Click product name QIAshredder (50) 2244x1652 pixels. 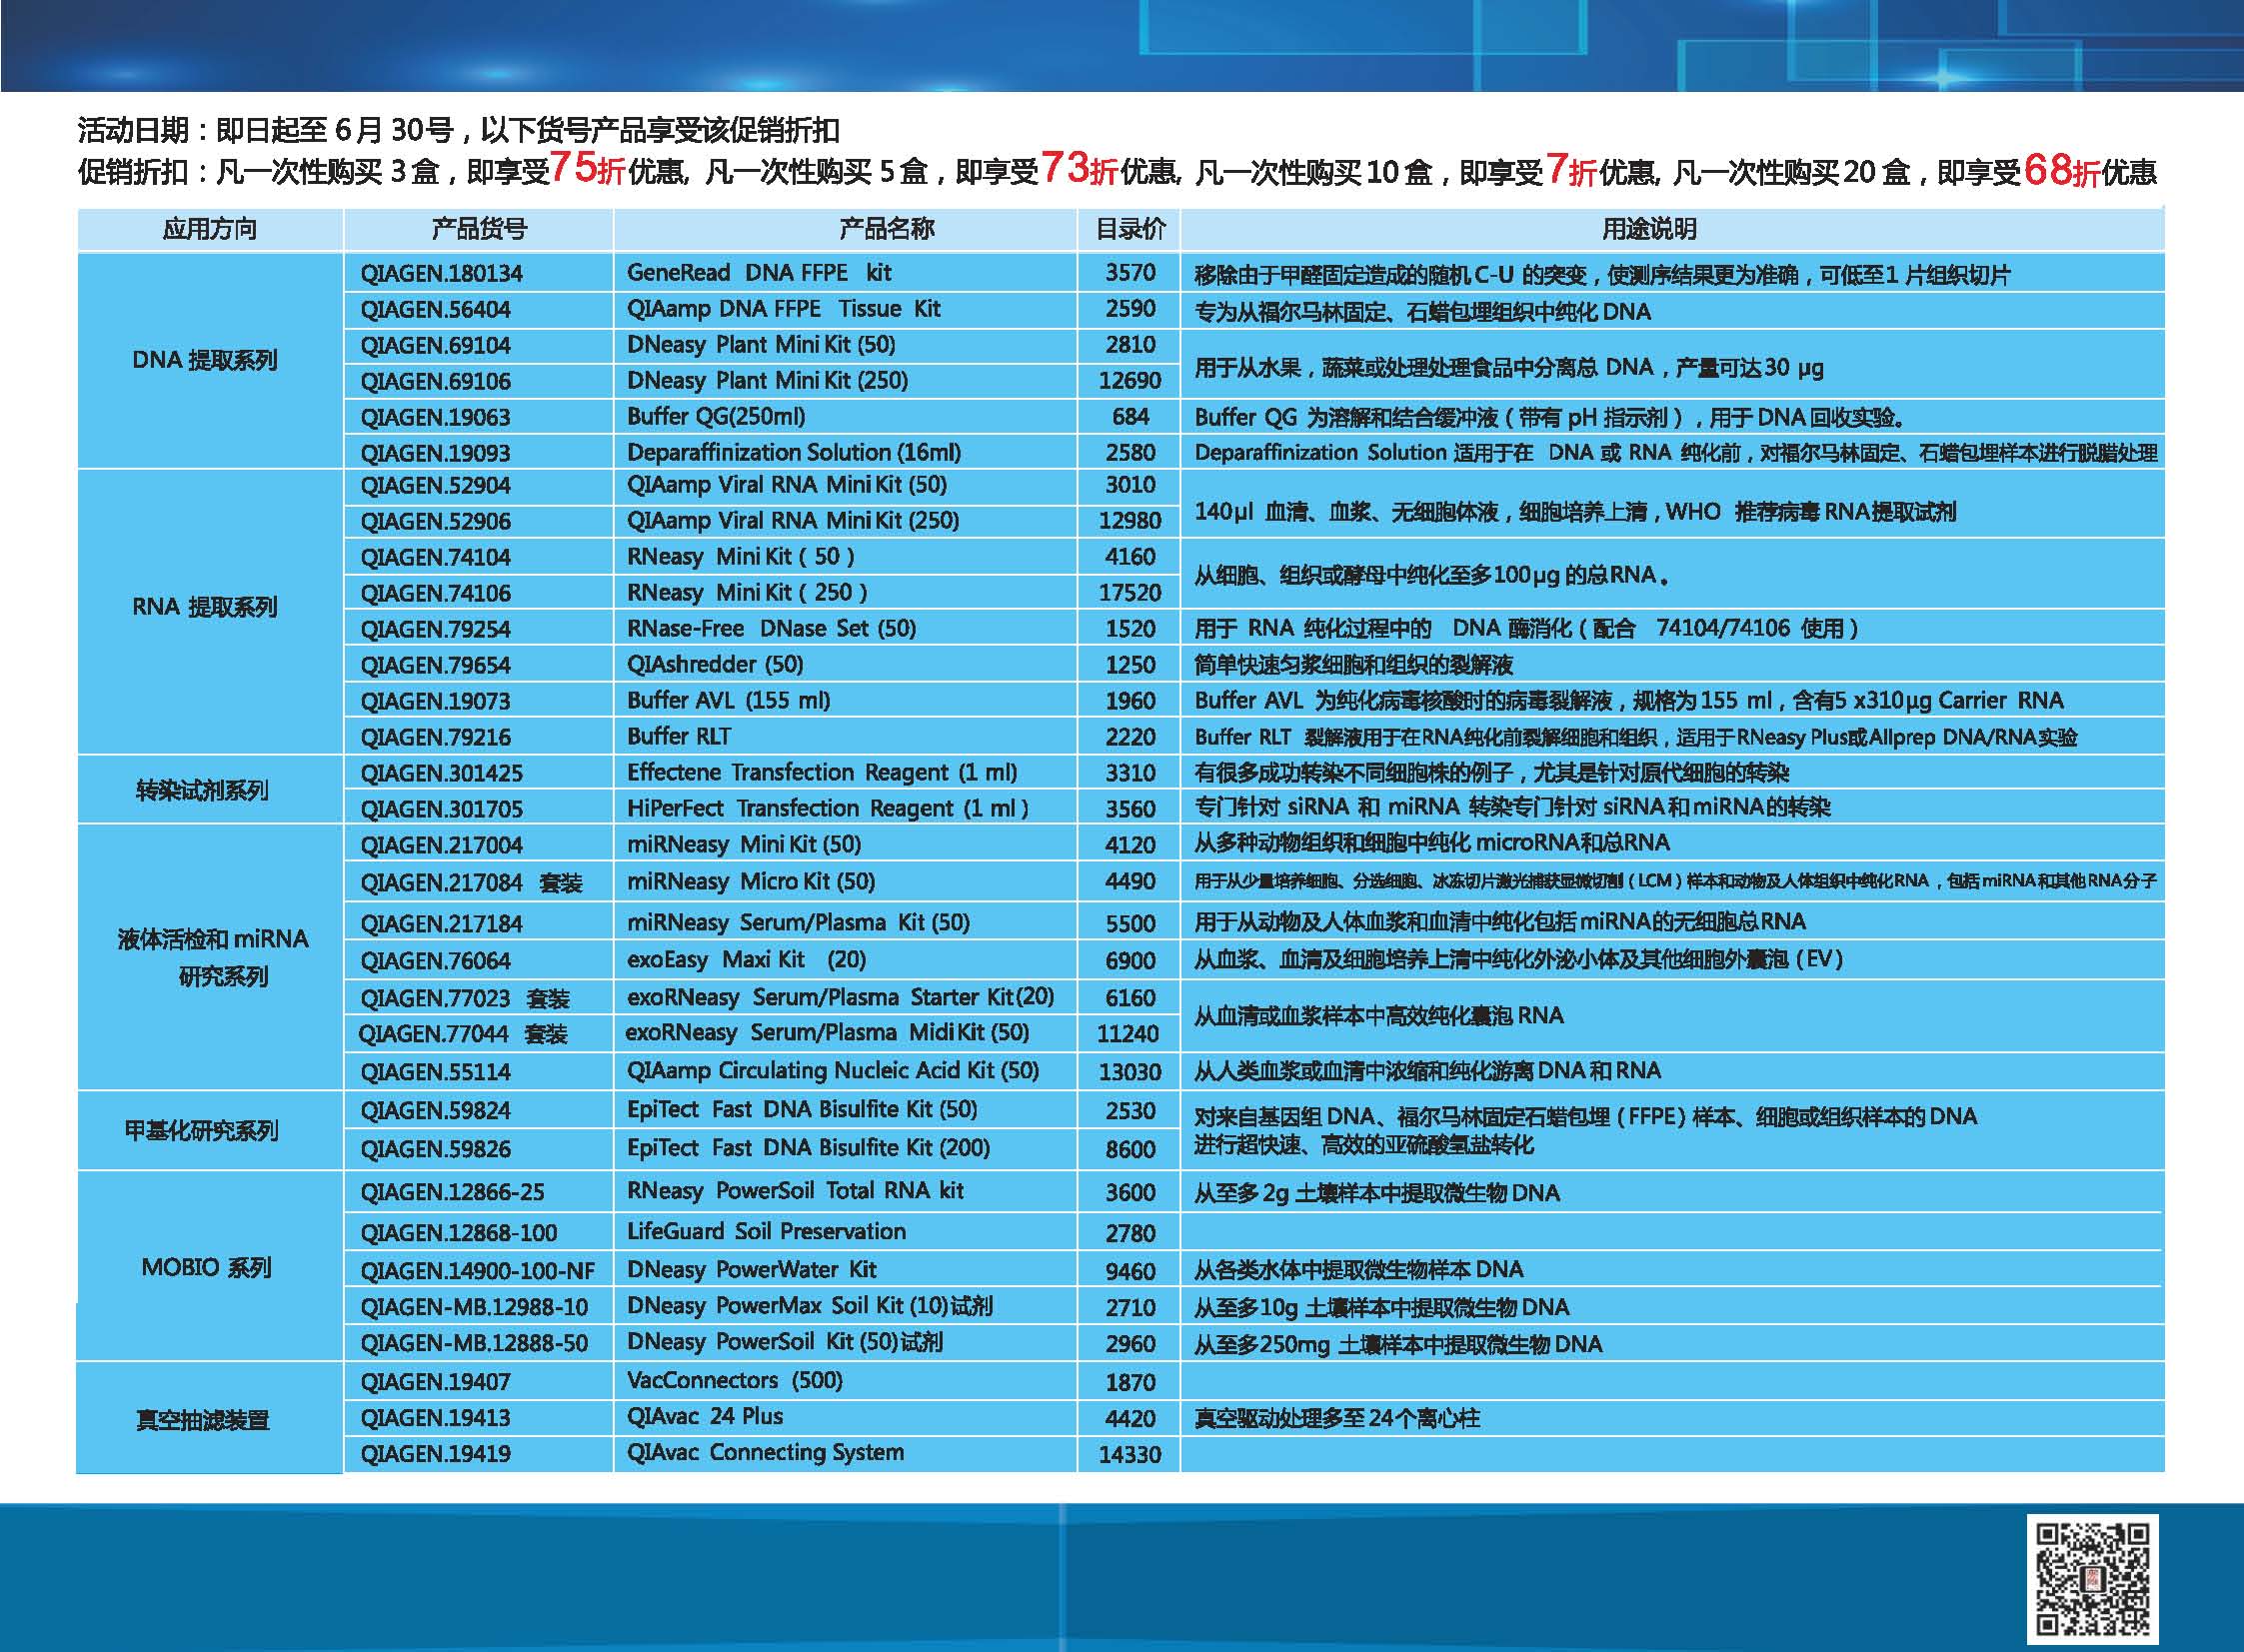click(x=715, y=664)
